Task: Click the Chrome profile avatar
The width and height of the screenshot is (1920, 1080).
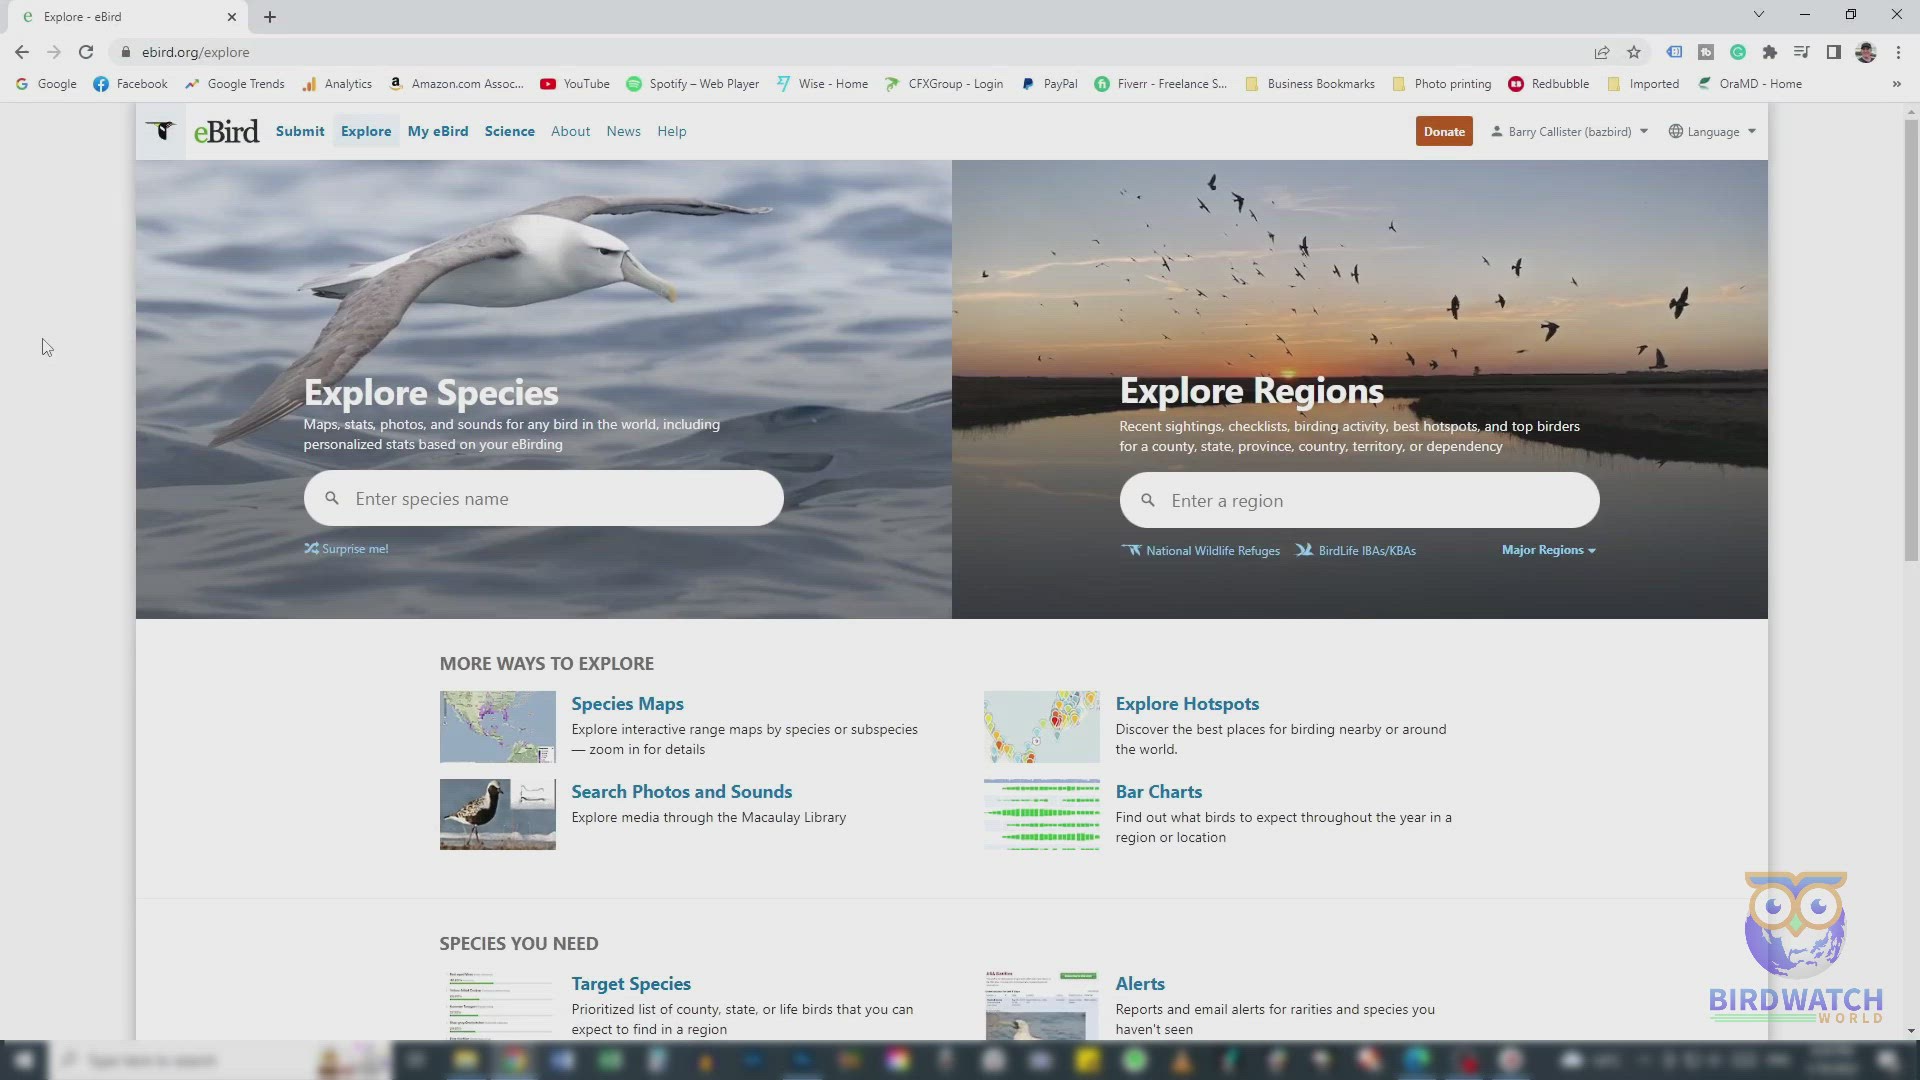Action: click(x=1866, y=52)
